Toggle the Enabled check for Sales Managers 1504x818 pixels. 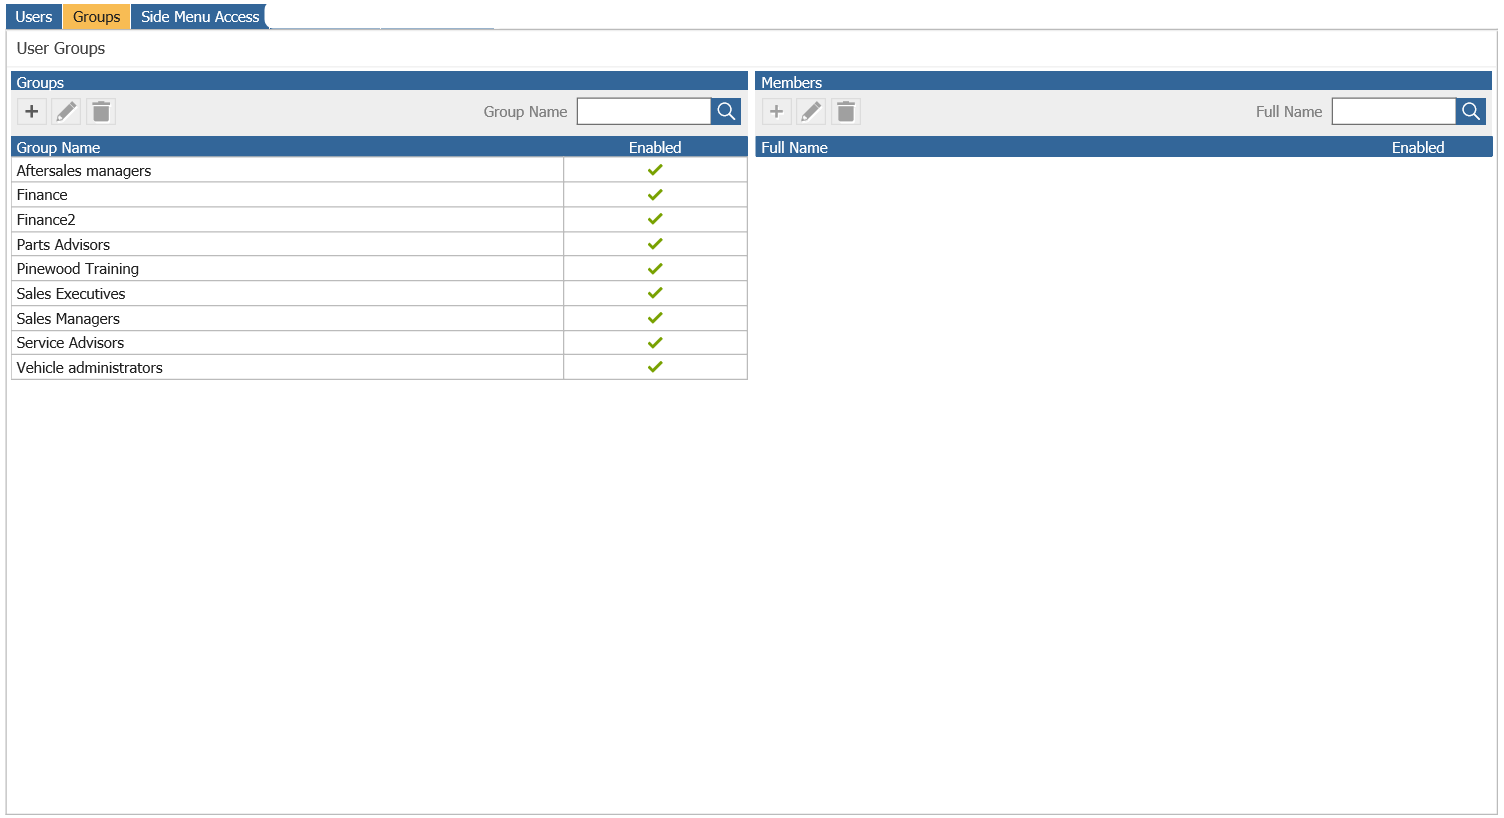click(655, 318)
